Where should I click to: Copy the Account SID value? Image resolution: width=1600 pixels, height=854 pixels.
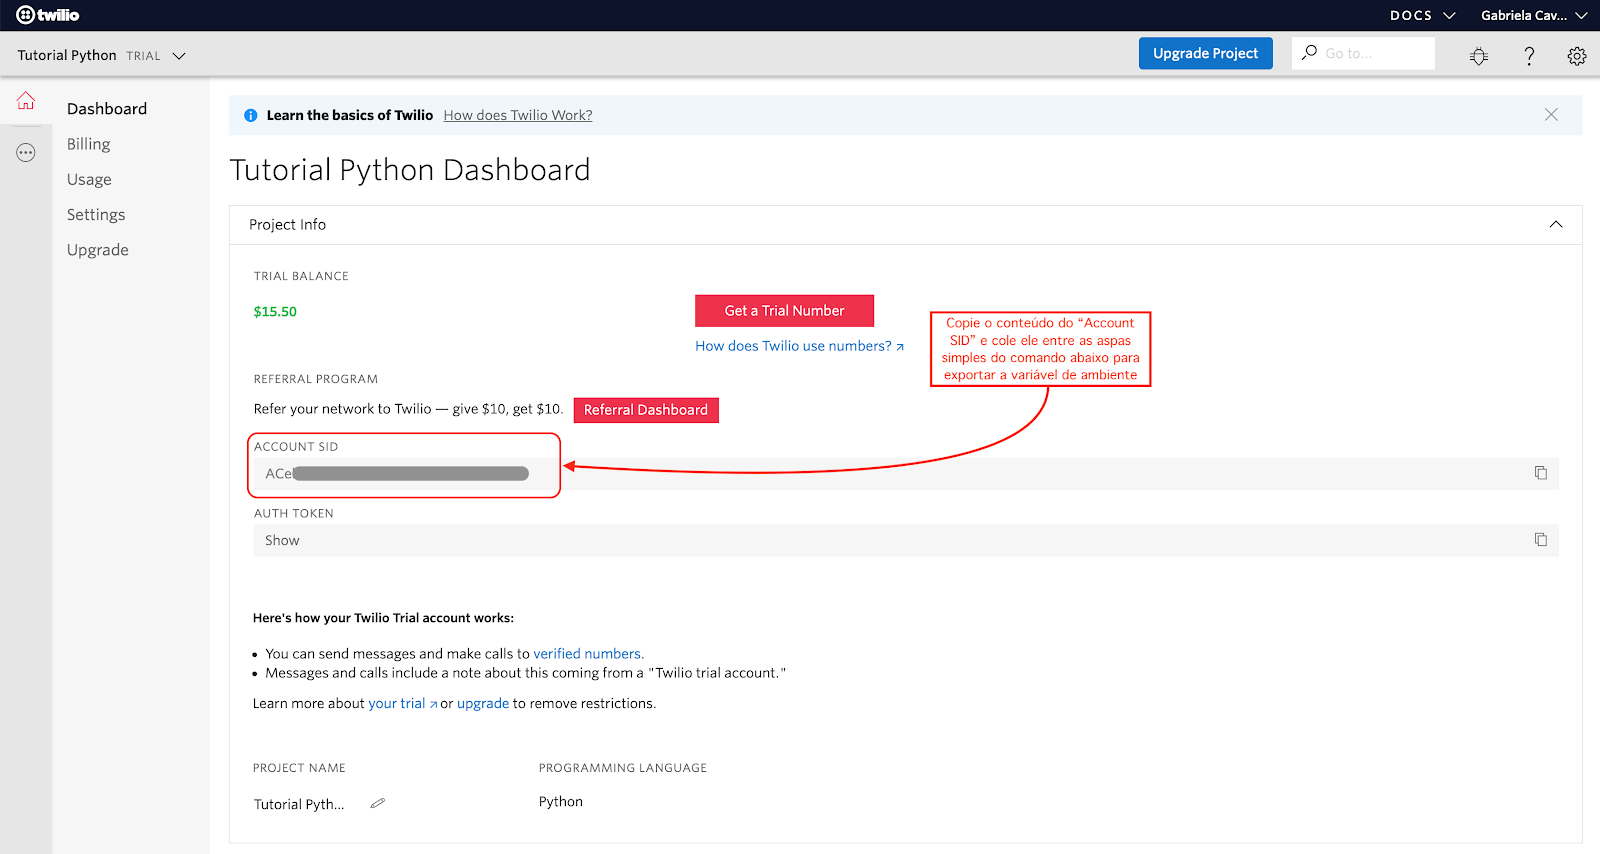click(1541, 473)
